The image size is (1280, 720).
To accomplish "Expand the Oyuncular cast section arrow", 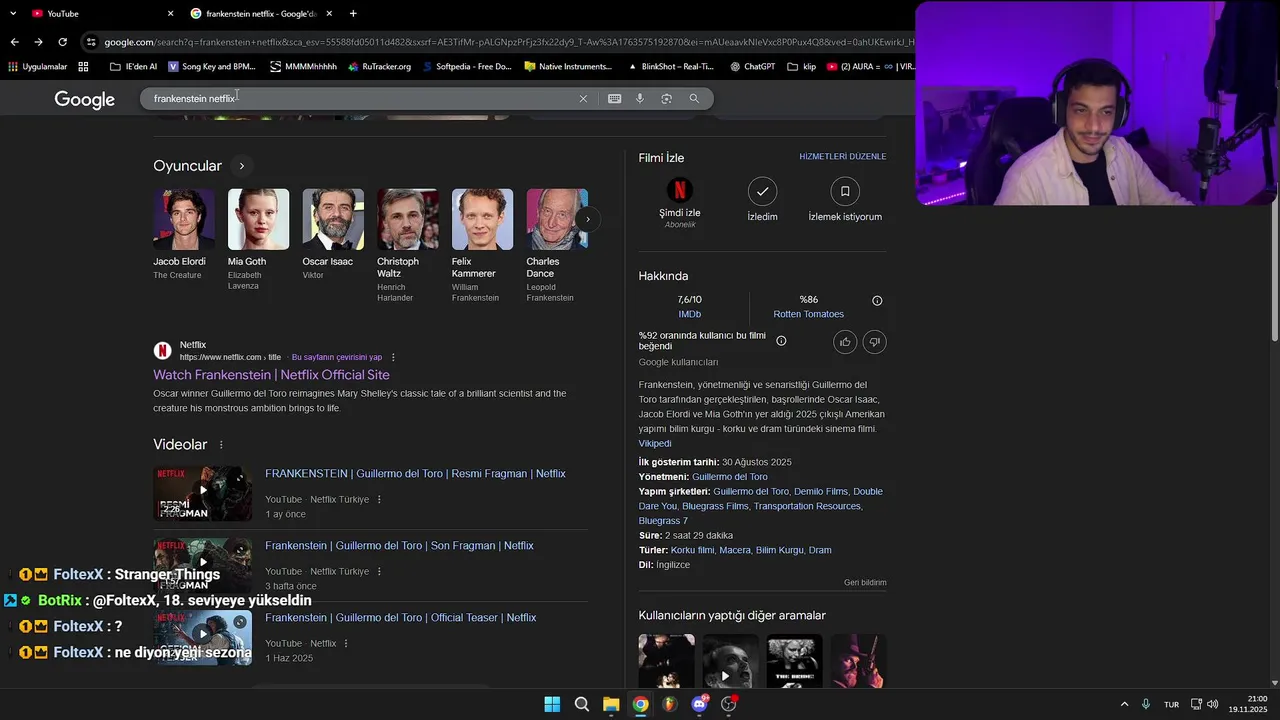I will (241, 166).
